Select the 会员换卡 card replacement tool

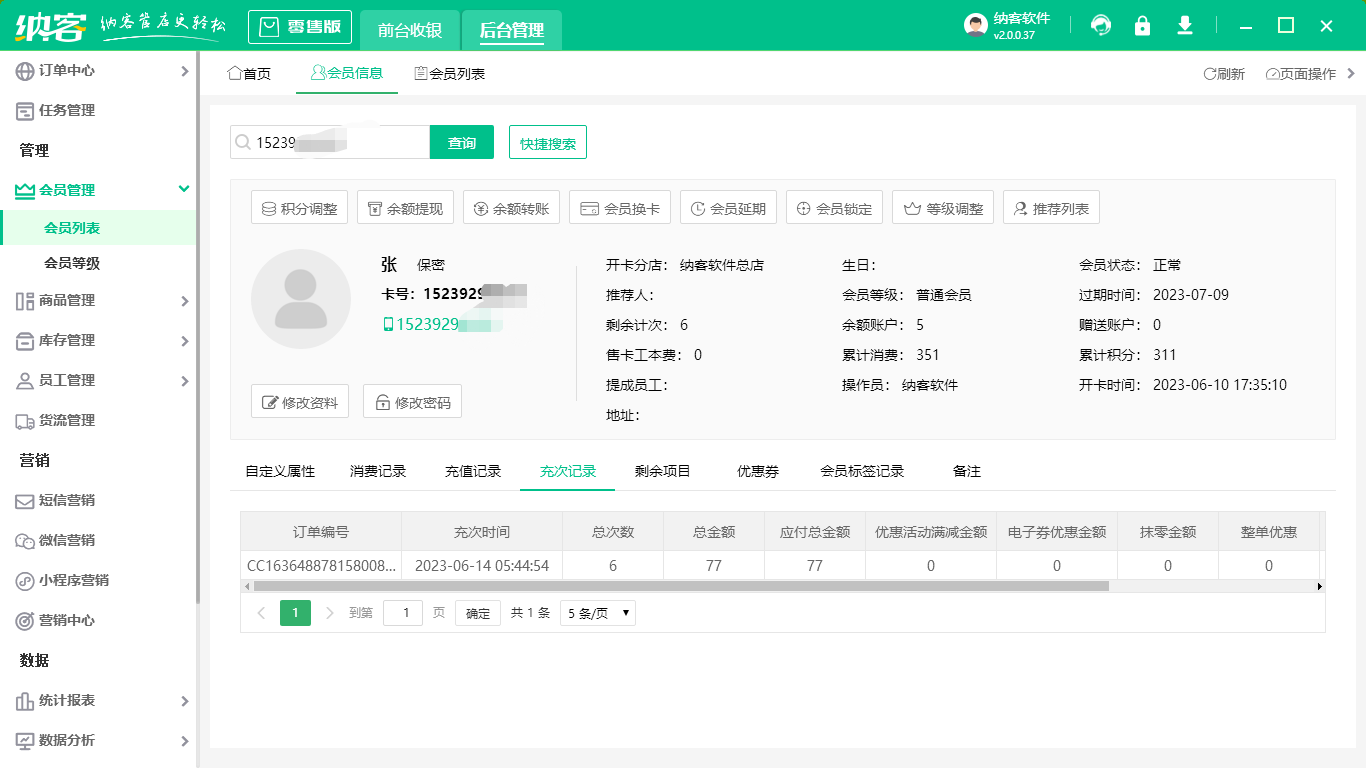coord(619,207)
